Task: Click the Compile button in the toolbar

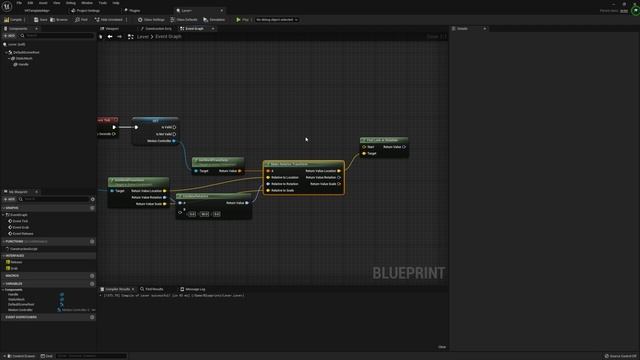Action: 13,20
